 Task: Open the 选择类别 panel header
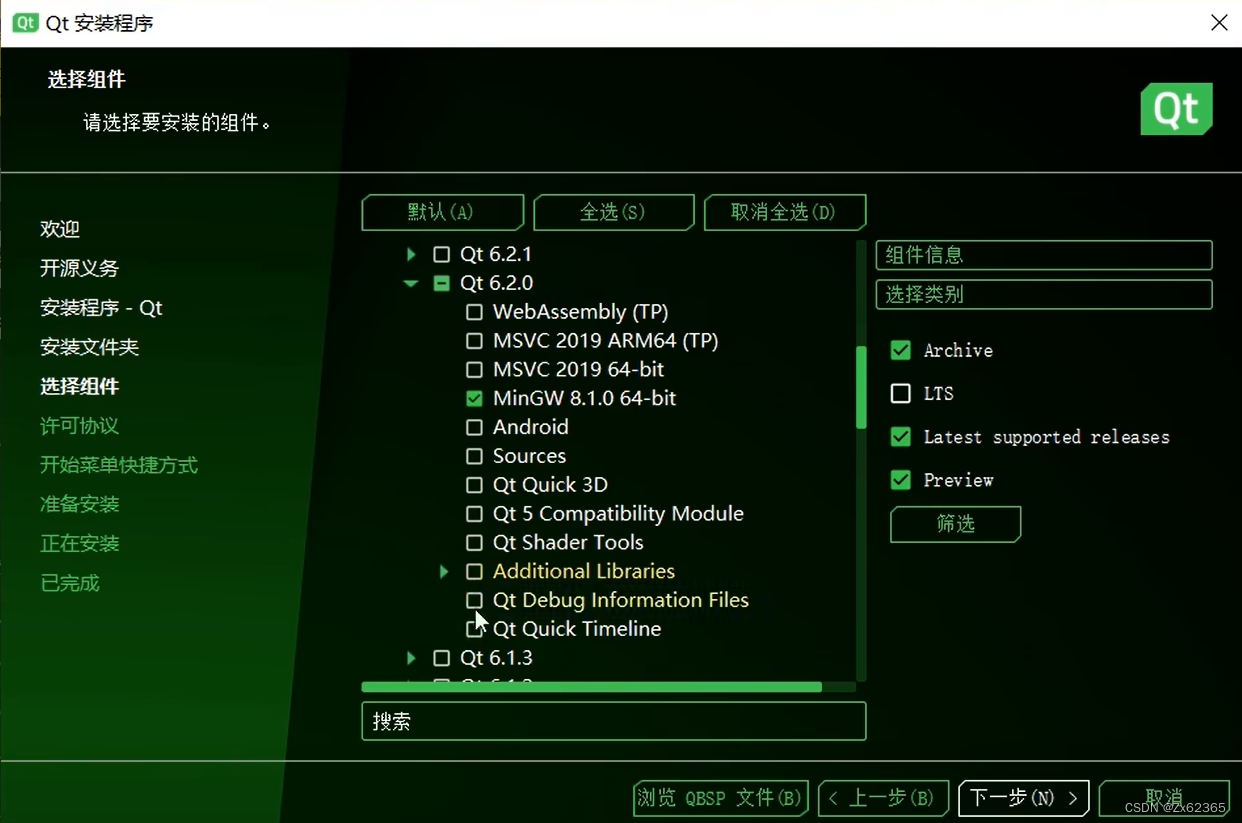(1044, 295)
